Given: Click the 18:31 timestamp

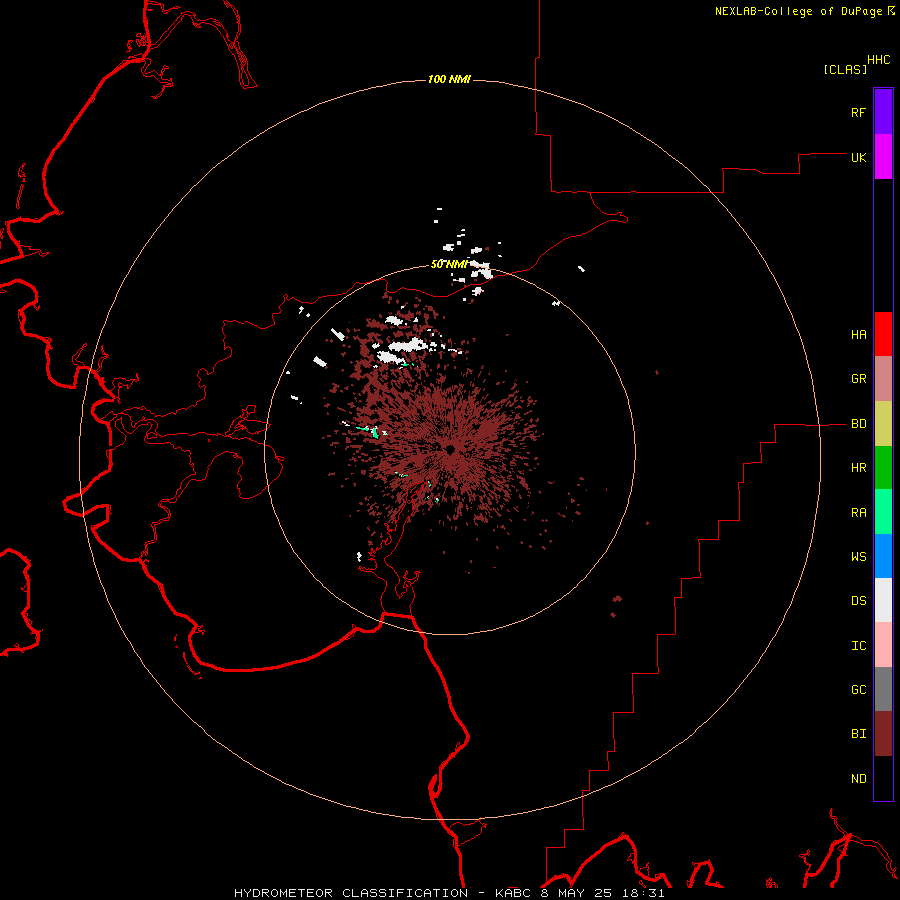Looking at the screenshot, I should (x=643, y=893).
